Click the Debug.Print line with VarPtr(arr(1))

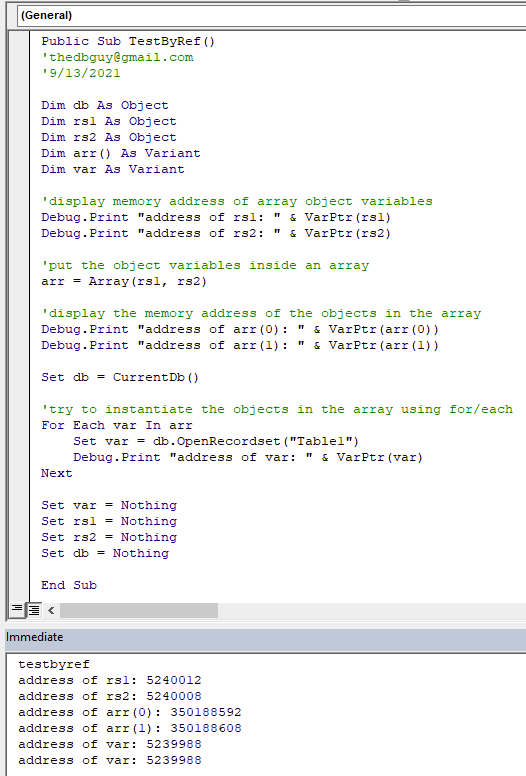pos(240,345)
